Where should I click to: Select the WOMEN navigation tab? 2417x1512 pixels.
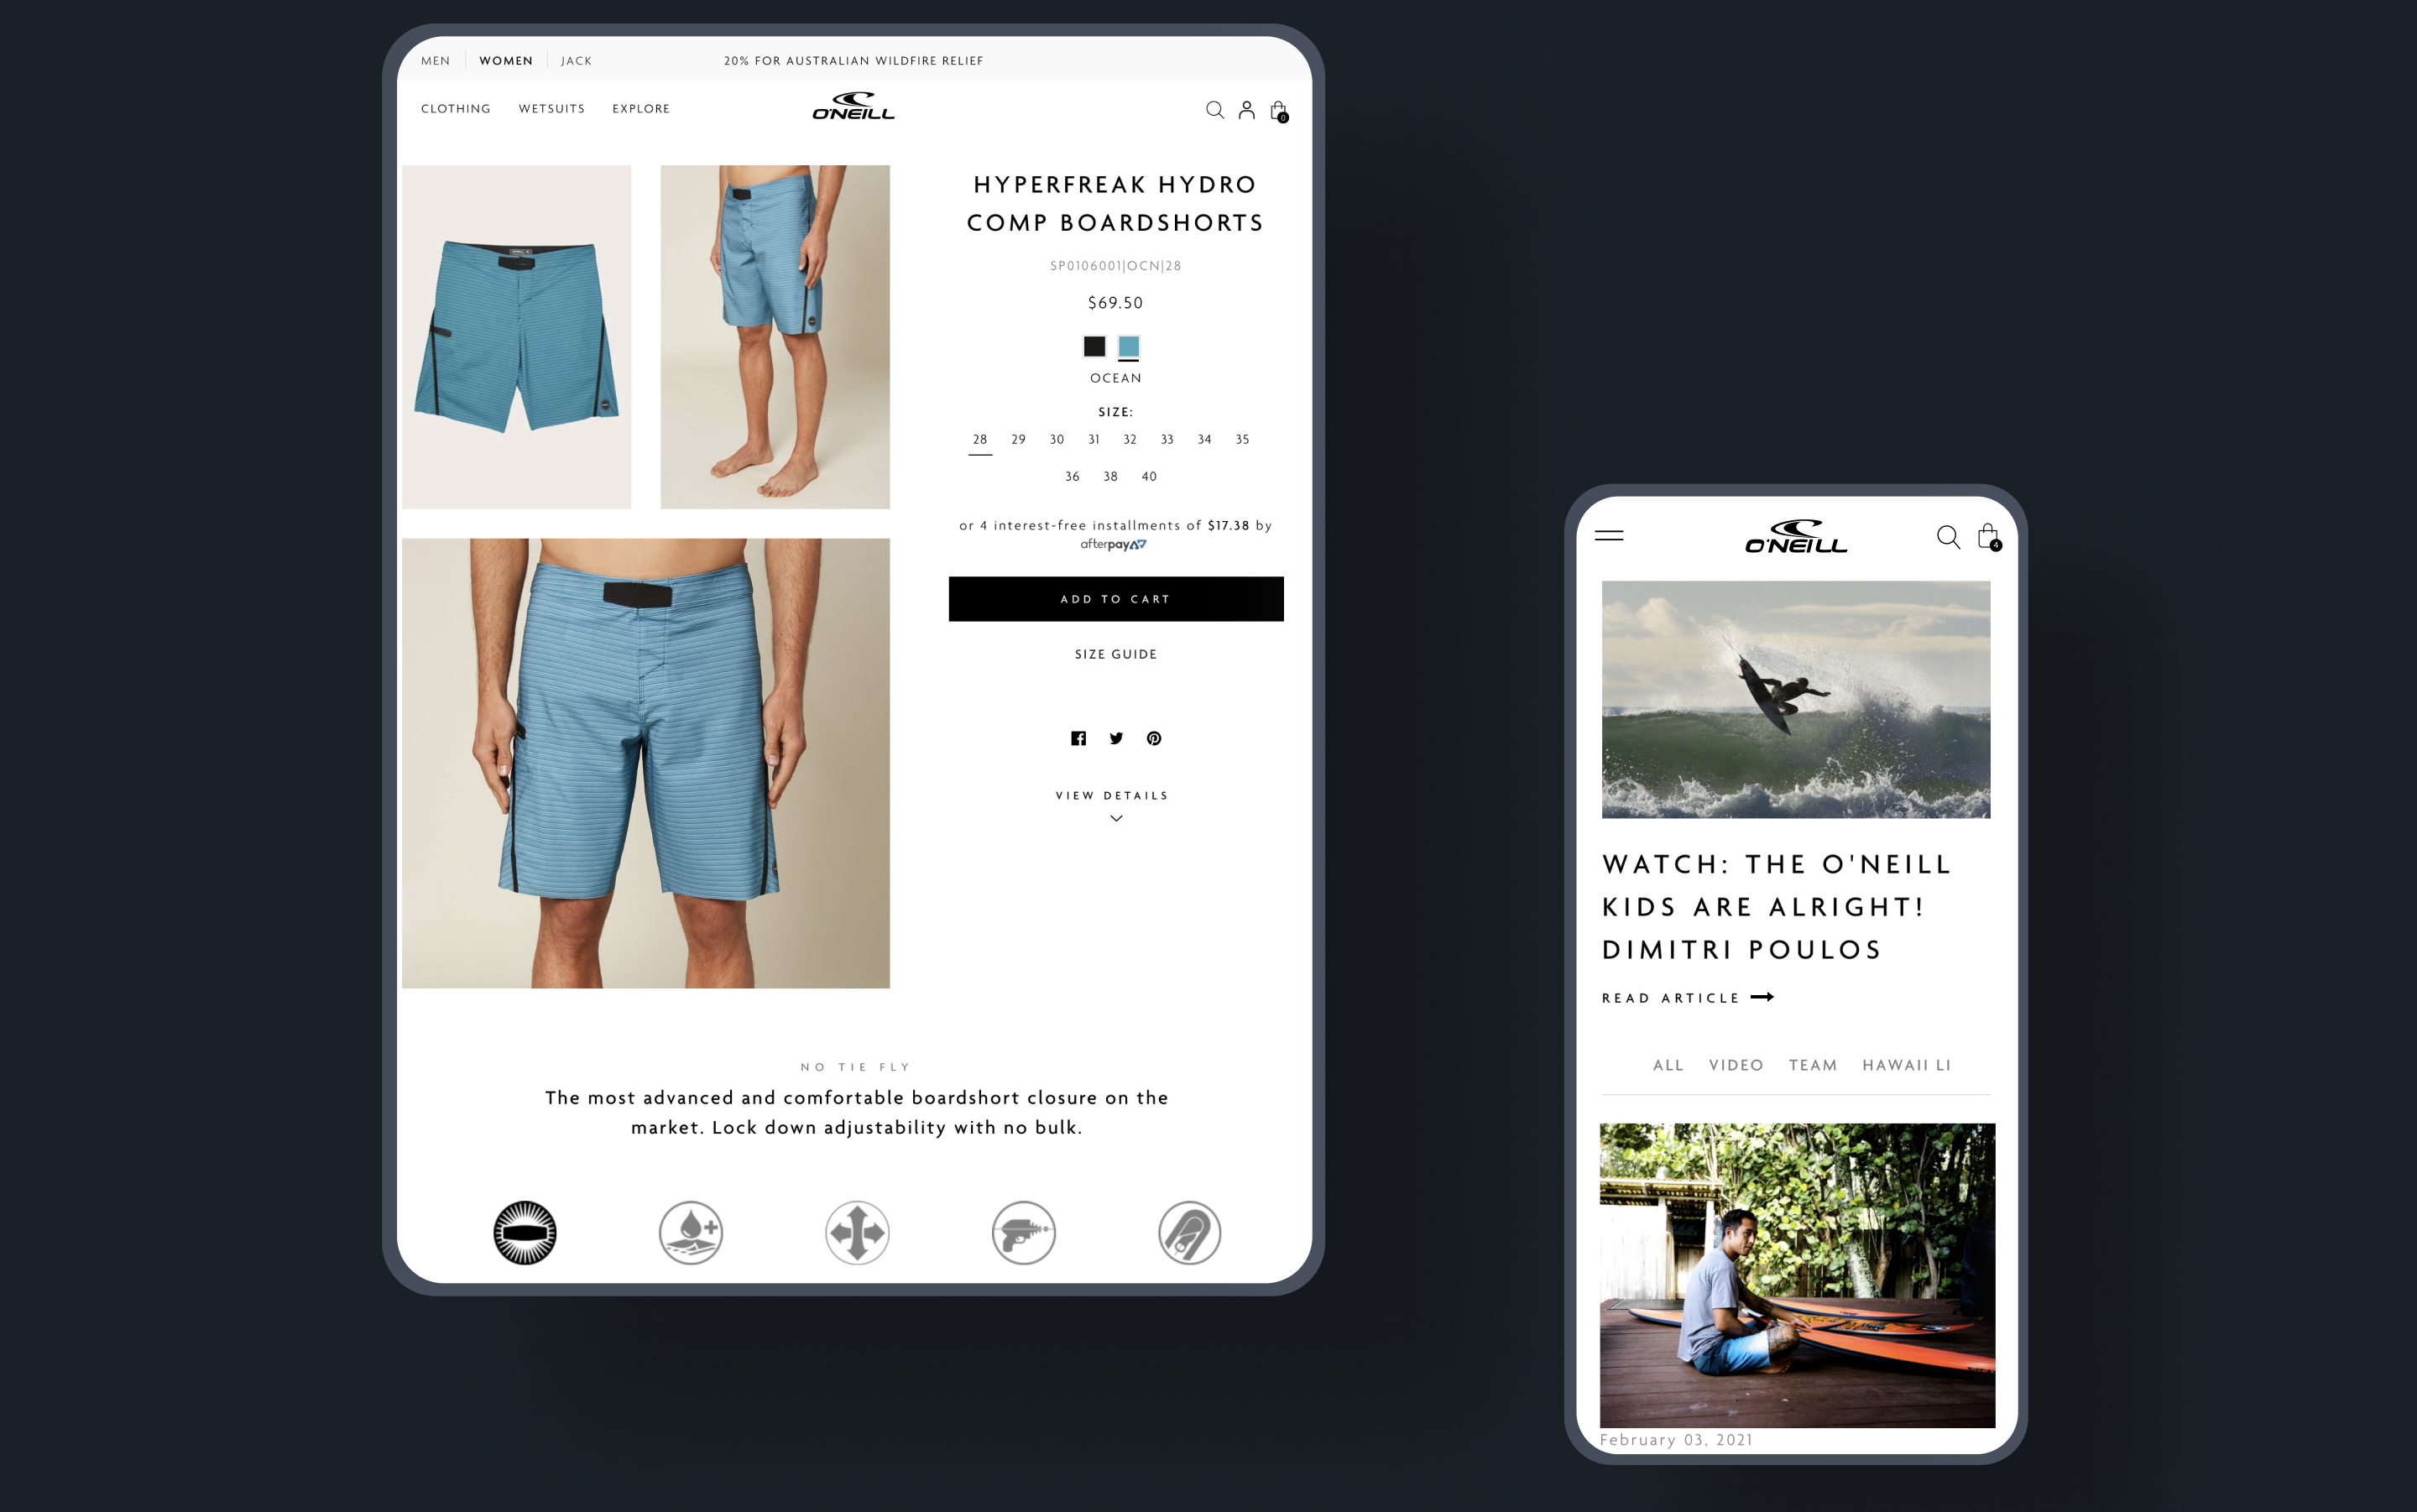coord(505,60)
